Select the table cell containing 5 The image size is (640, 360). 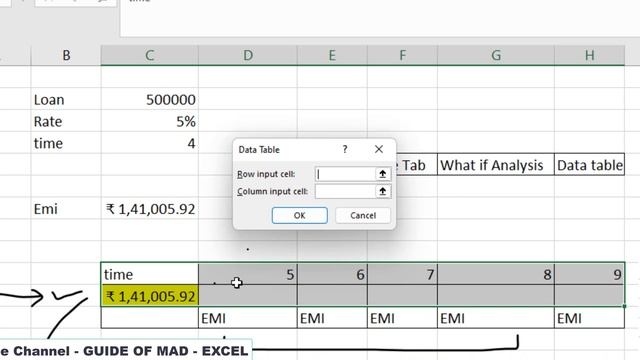click(248, 274)
